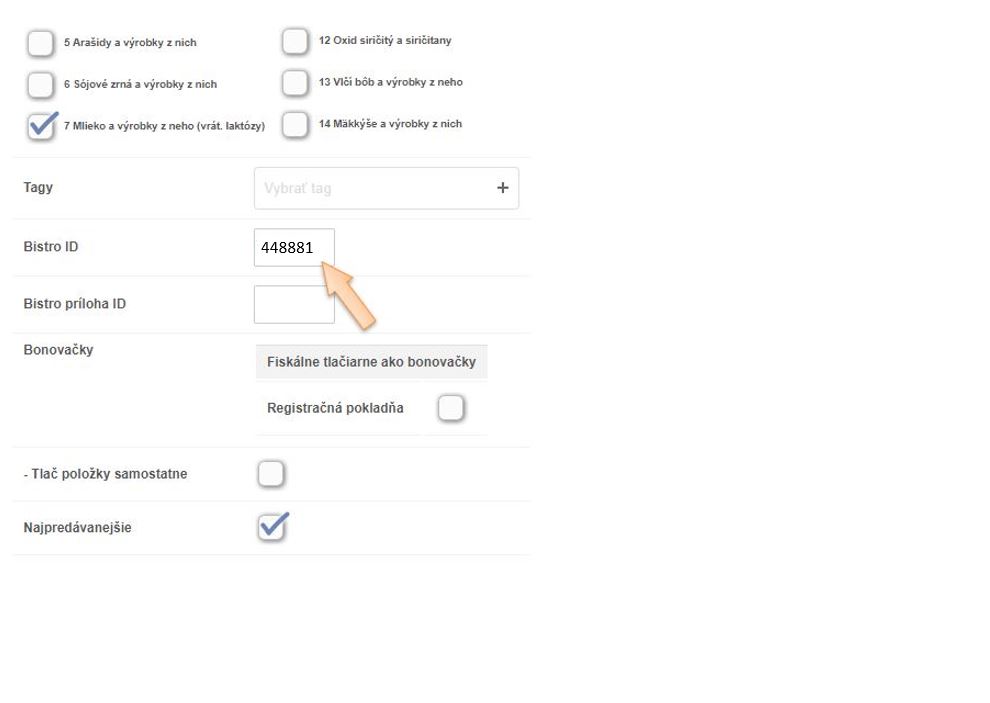This screenshot has width=990, height=703.
Task: Uncheck the Najpredávanejšie checkbox
Action: pyautogui.click(x=272, y=527)
